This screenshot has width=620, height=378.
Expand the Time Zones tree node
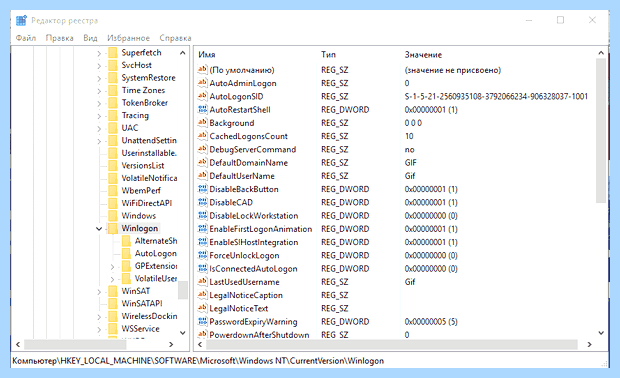[x=99, y=91]
